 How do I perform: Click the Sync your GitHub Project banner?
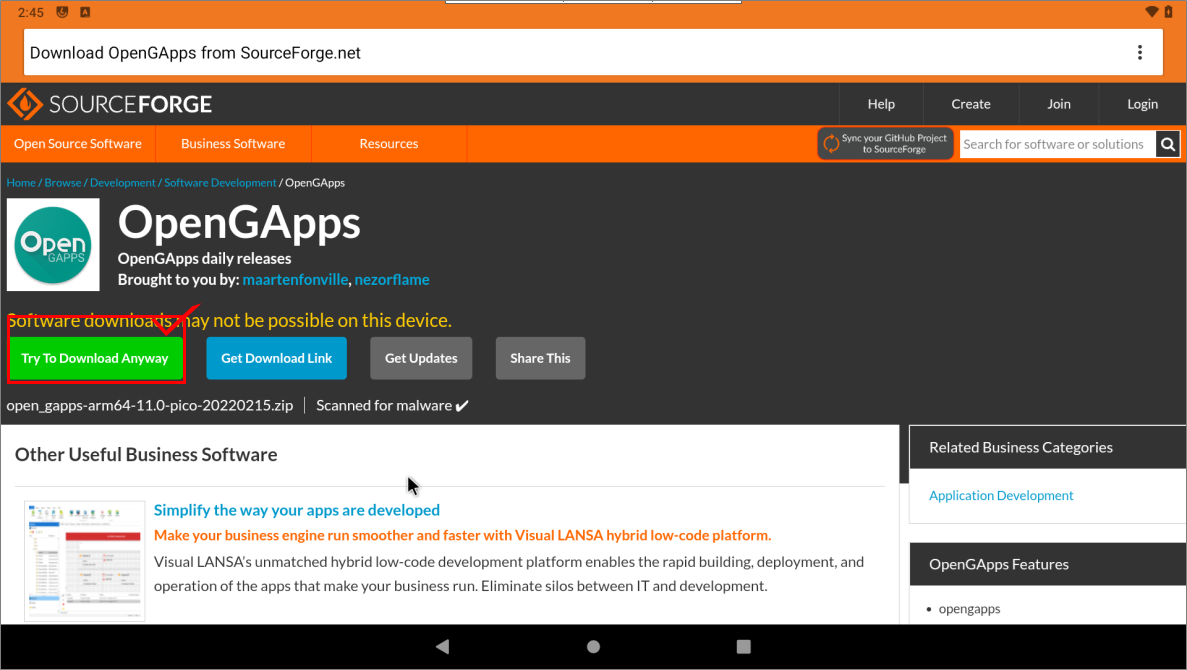(x=885, y=143)
